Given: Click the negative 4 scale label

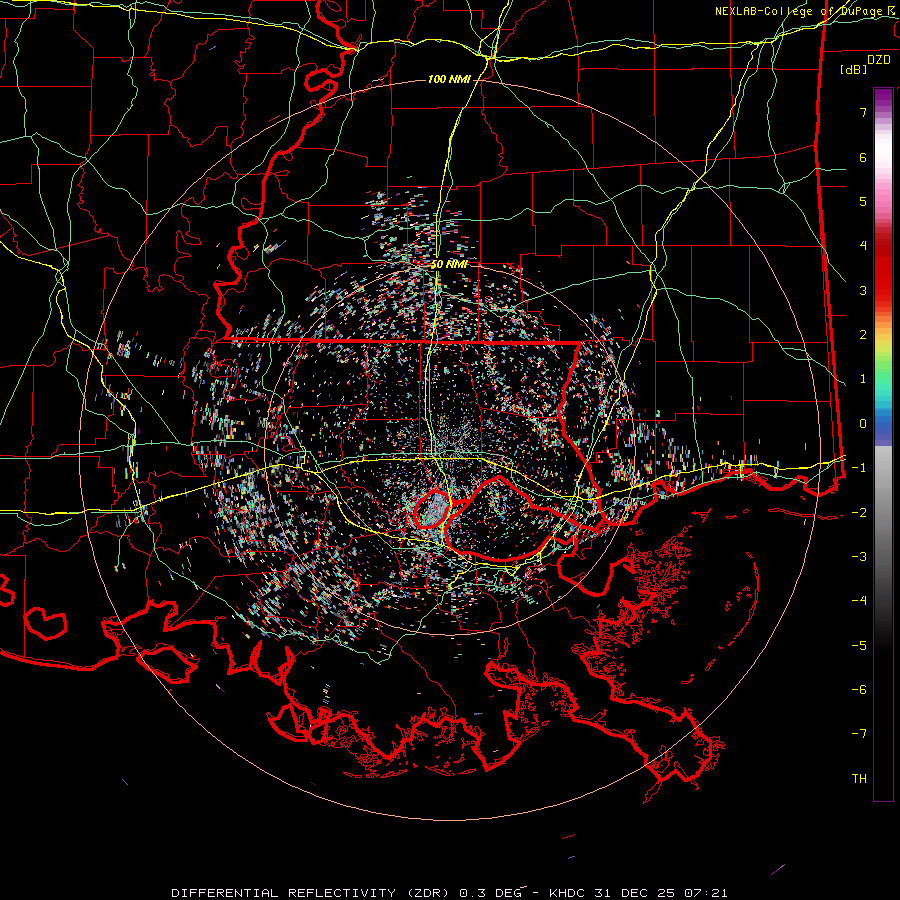Looking at the screenshot, I should point(859,601).
